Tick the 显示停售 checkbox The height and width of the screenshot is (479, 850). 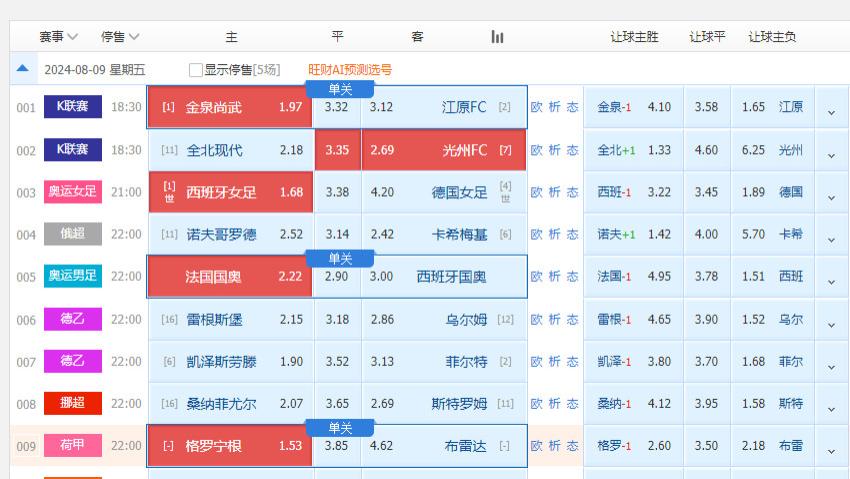pyautogui.click(x=196, y=70)
